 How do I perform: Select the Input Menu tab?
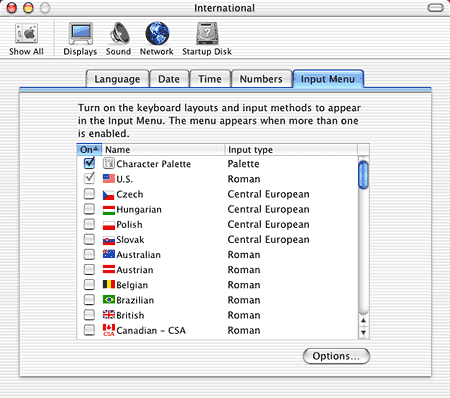[328, 79]
